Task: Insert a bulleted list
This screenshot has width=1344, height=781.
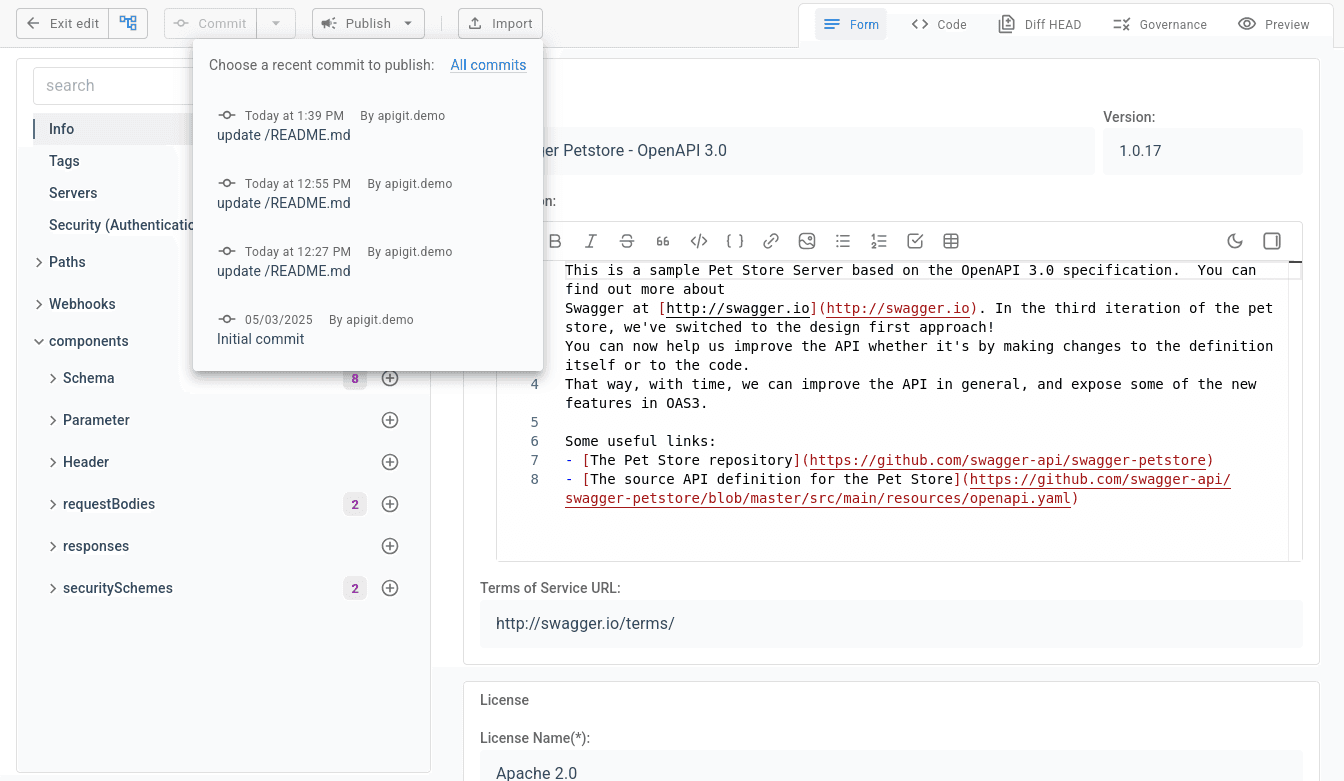Action: [843, 241]
